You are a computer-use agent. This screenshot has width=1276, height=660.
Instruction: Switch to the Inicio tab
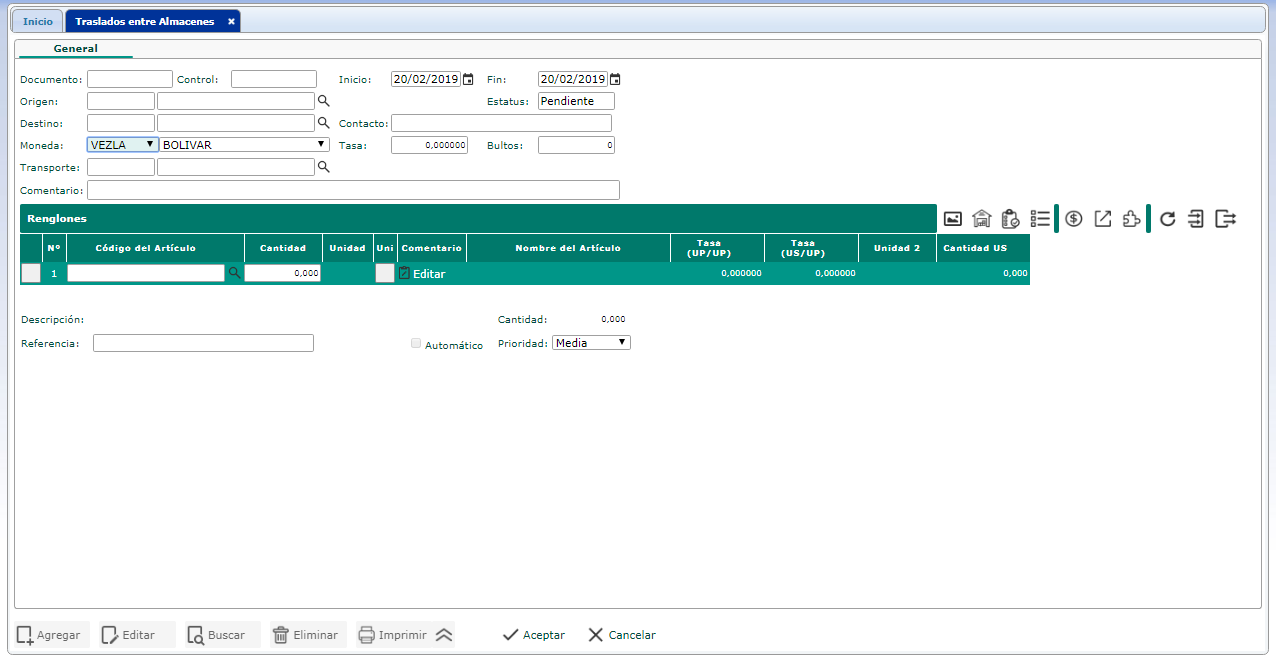(38, 21)
